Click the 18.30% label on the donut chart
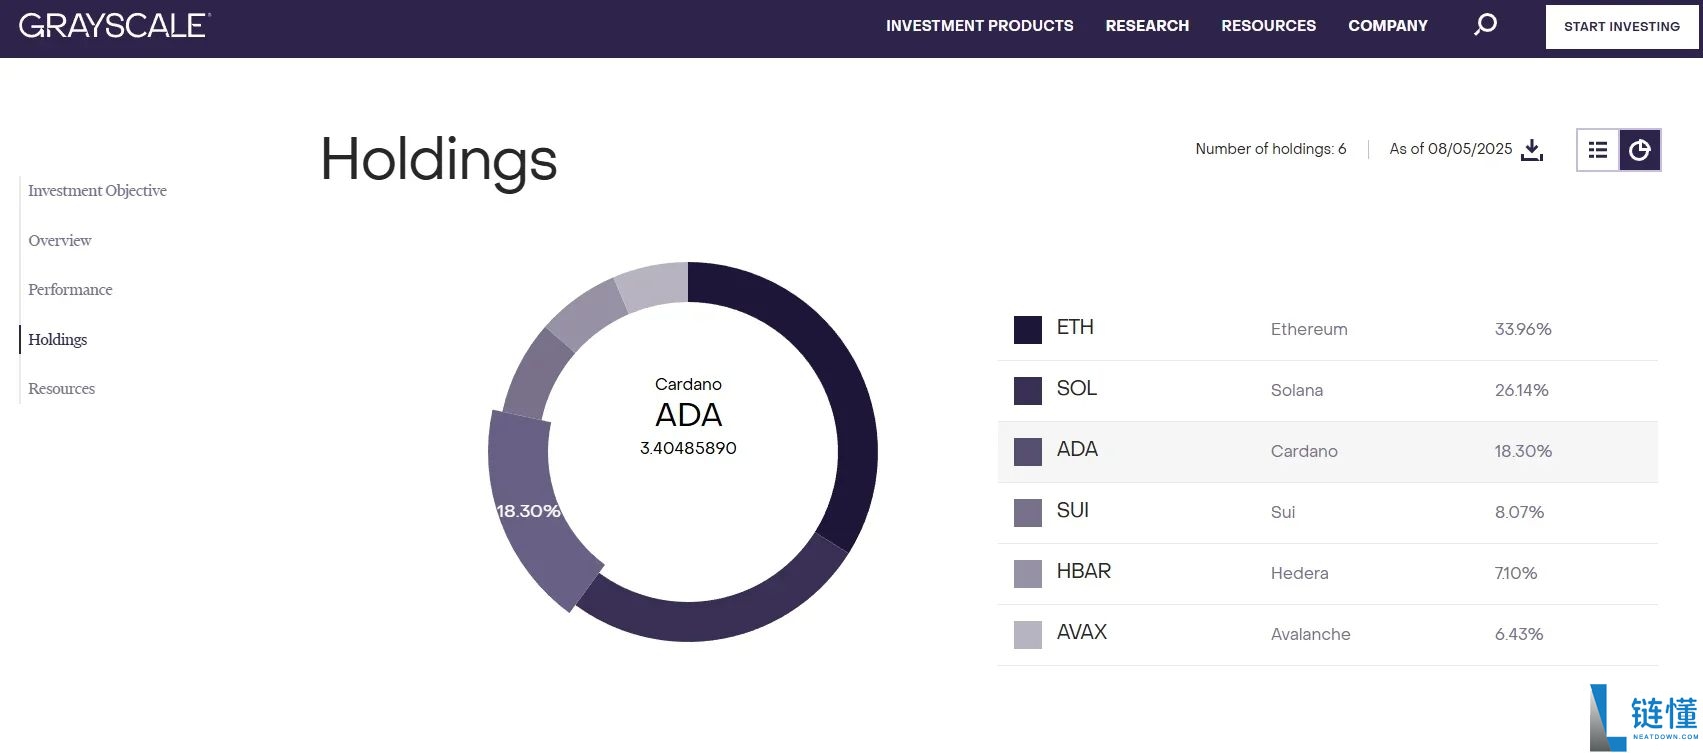The width and height of the screenshot is (1703, 753). click(529, 511)
